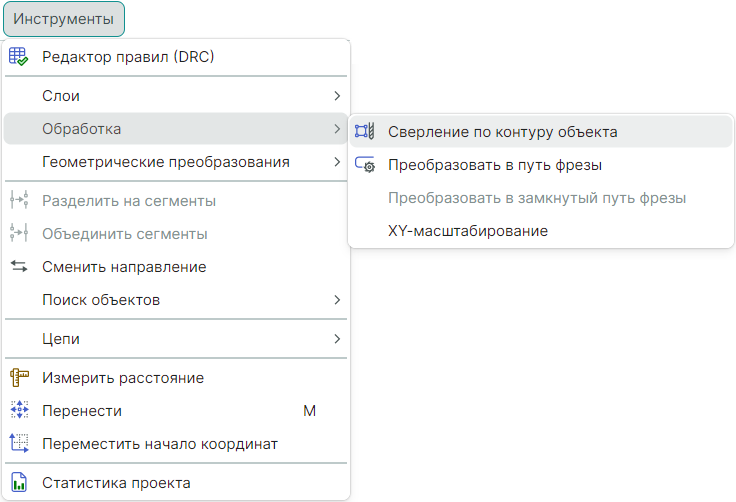Expand the Геометрические преобразования submenu arrow
The width and height of the screenshot is (736, 502).
(337, 162)
